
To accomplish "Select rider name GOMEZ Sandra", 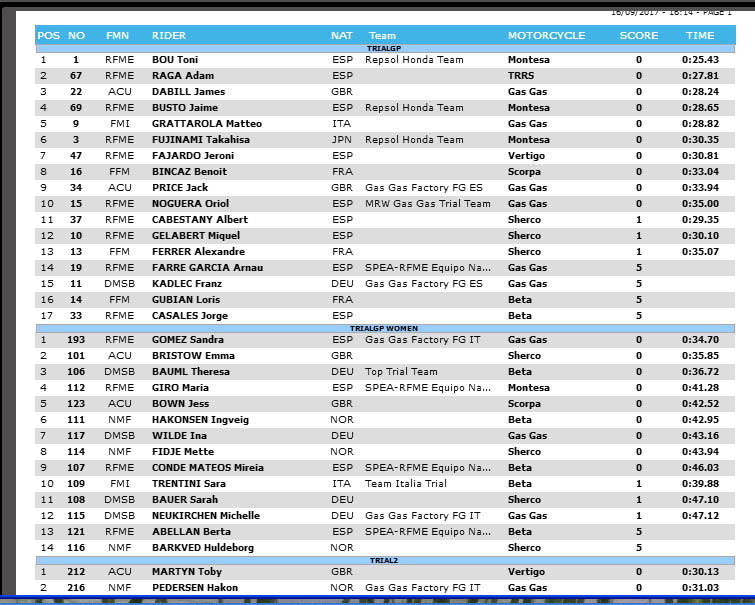I will pyautogui.click(x=188, y=340).
